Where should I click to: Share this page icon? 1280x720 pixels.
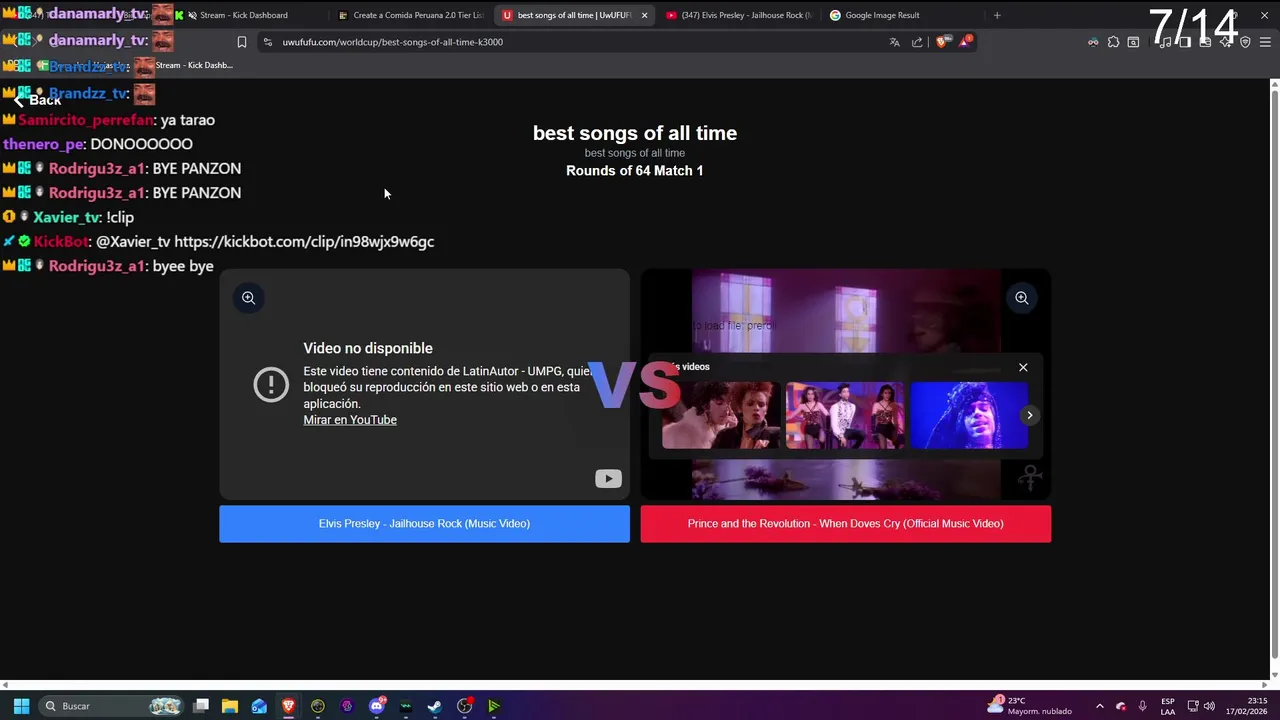pos(917,42)
